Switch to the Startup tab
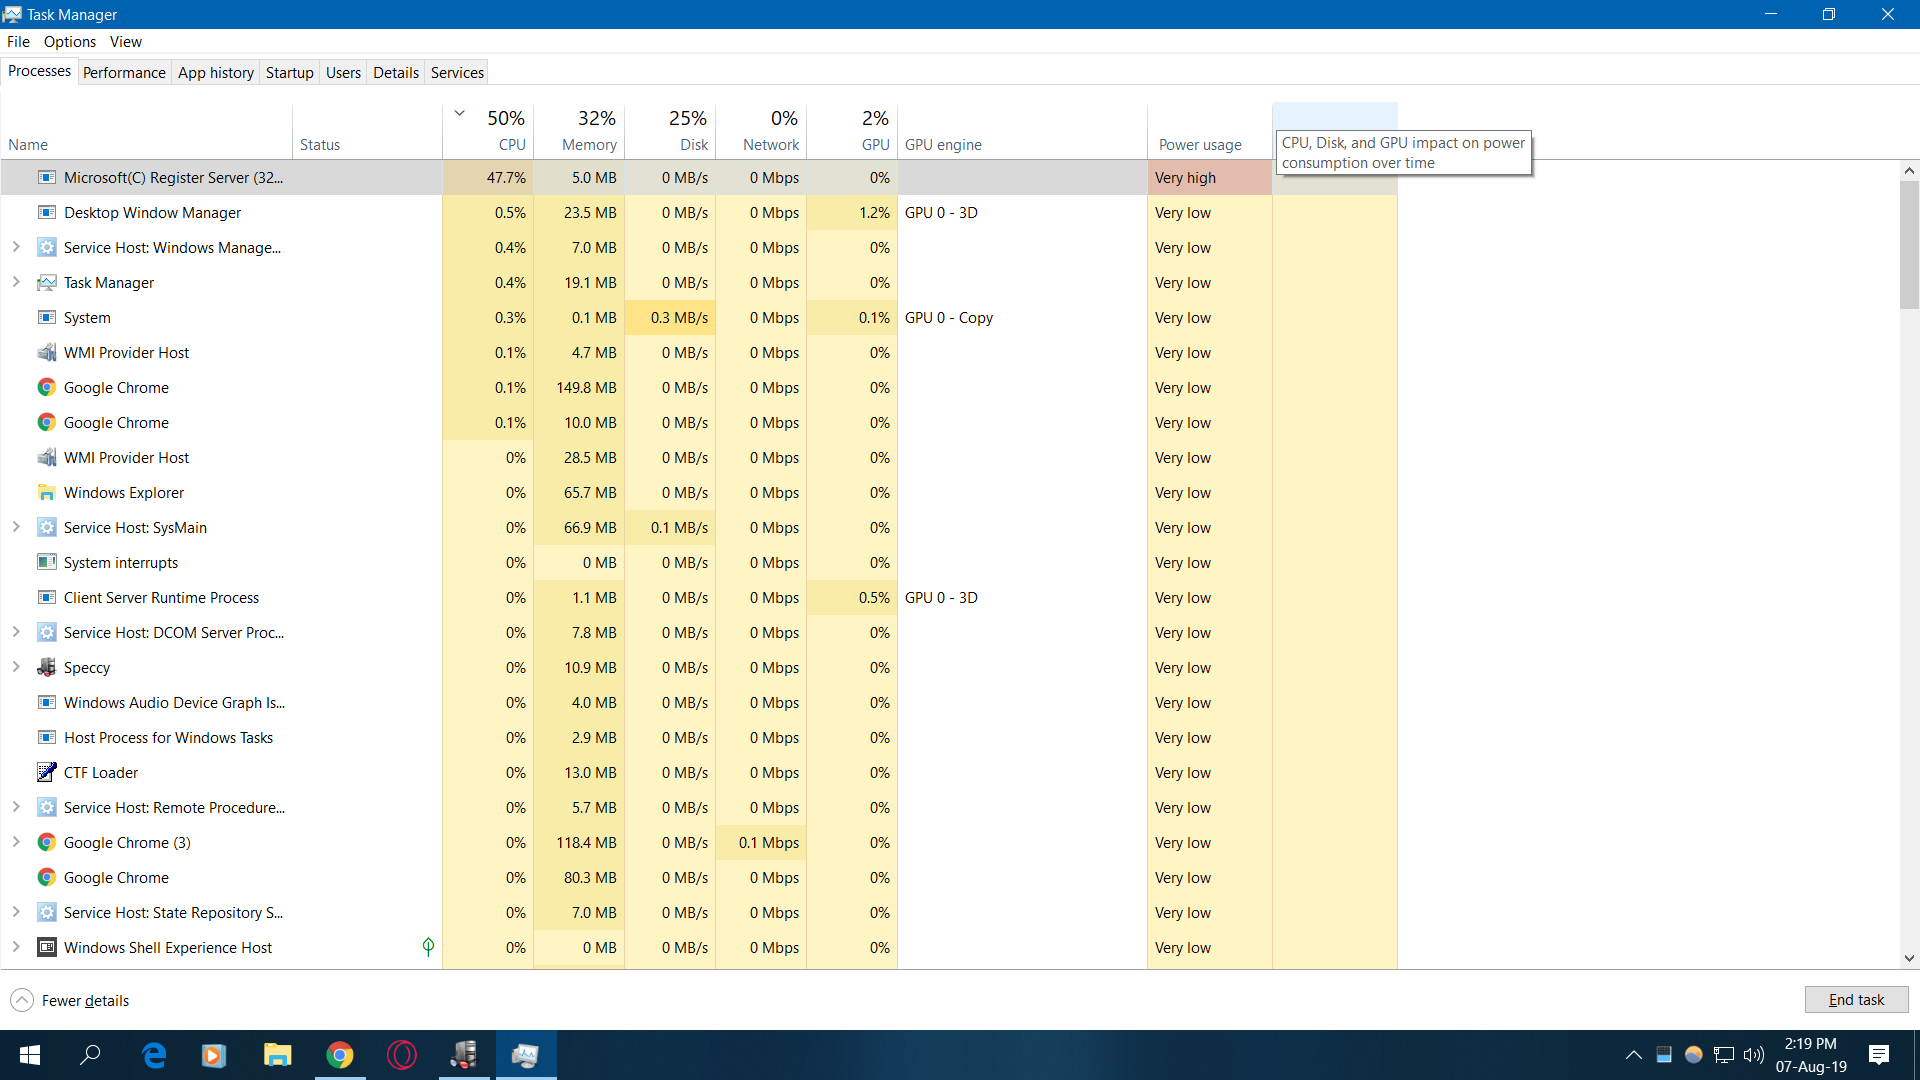This screenshot has width=1920, height=1080. pyautogui.click(x=290, y=72)
